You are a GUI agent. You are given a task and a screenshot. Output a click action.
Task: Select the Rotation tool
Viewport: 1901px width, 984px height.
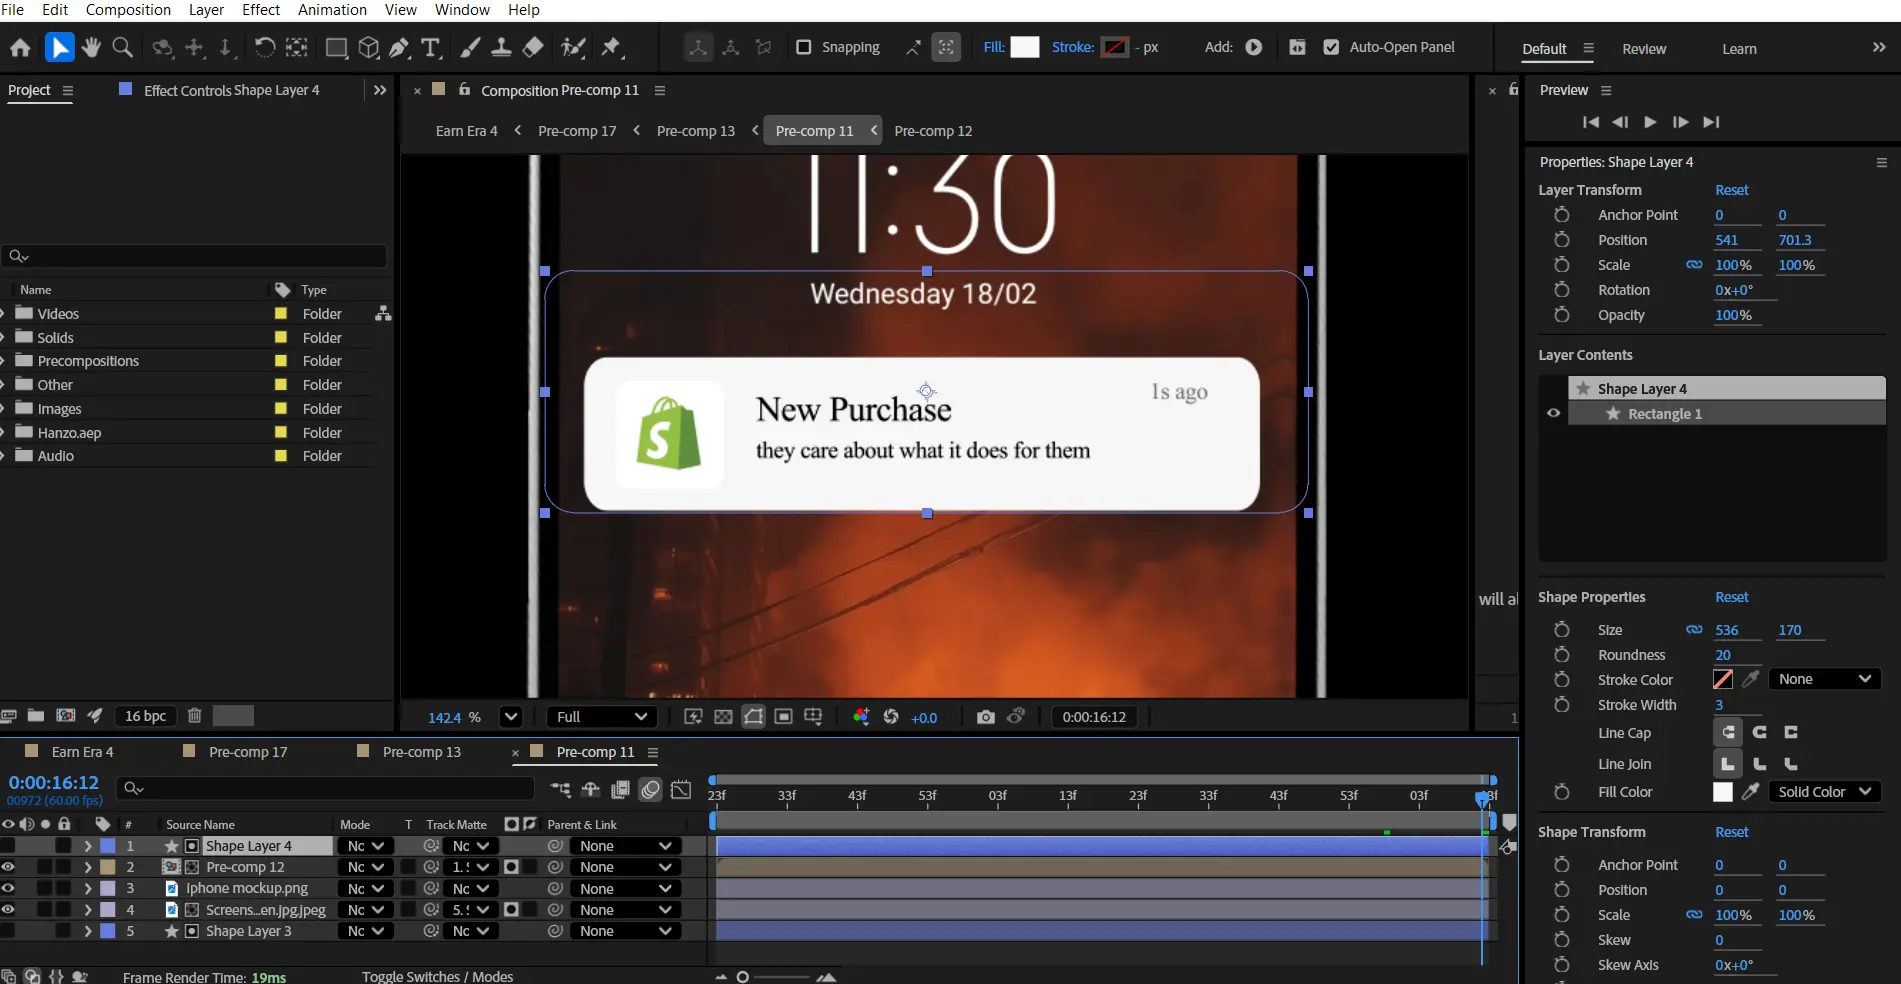click(264, 47)
